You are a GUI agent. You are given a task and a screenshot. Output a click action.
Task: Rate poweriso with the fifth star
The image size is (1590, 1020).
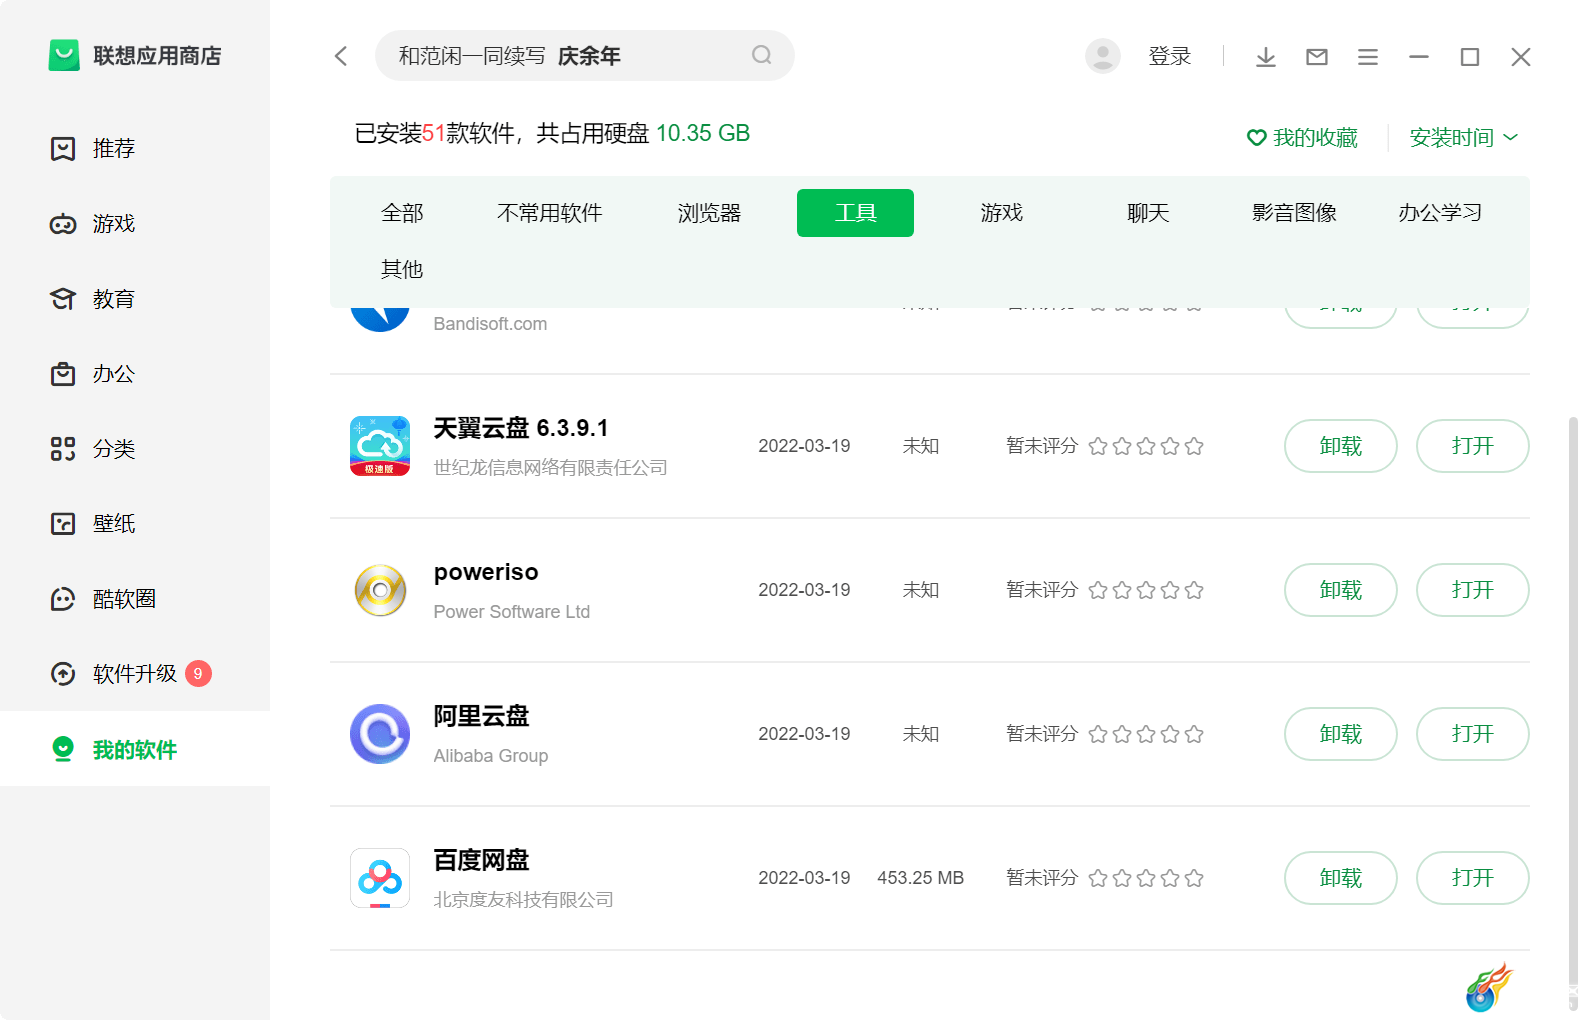[1194, 590]
